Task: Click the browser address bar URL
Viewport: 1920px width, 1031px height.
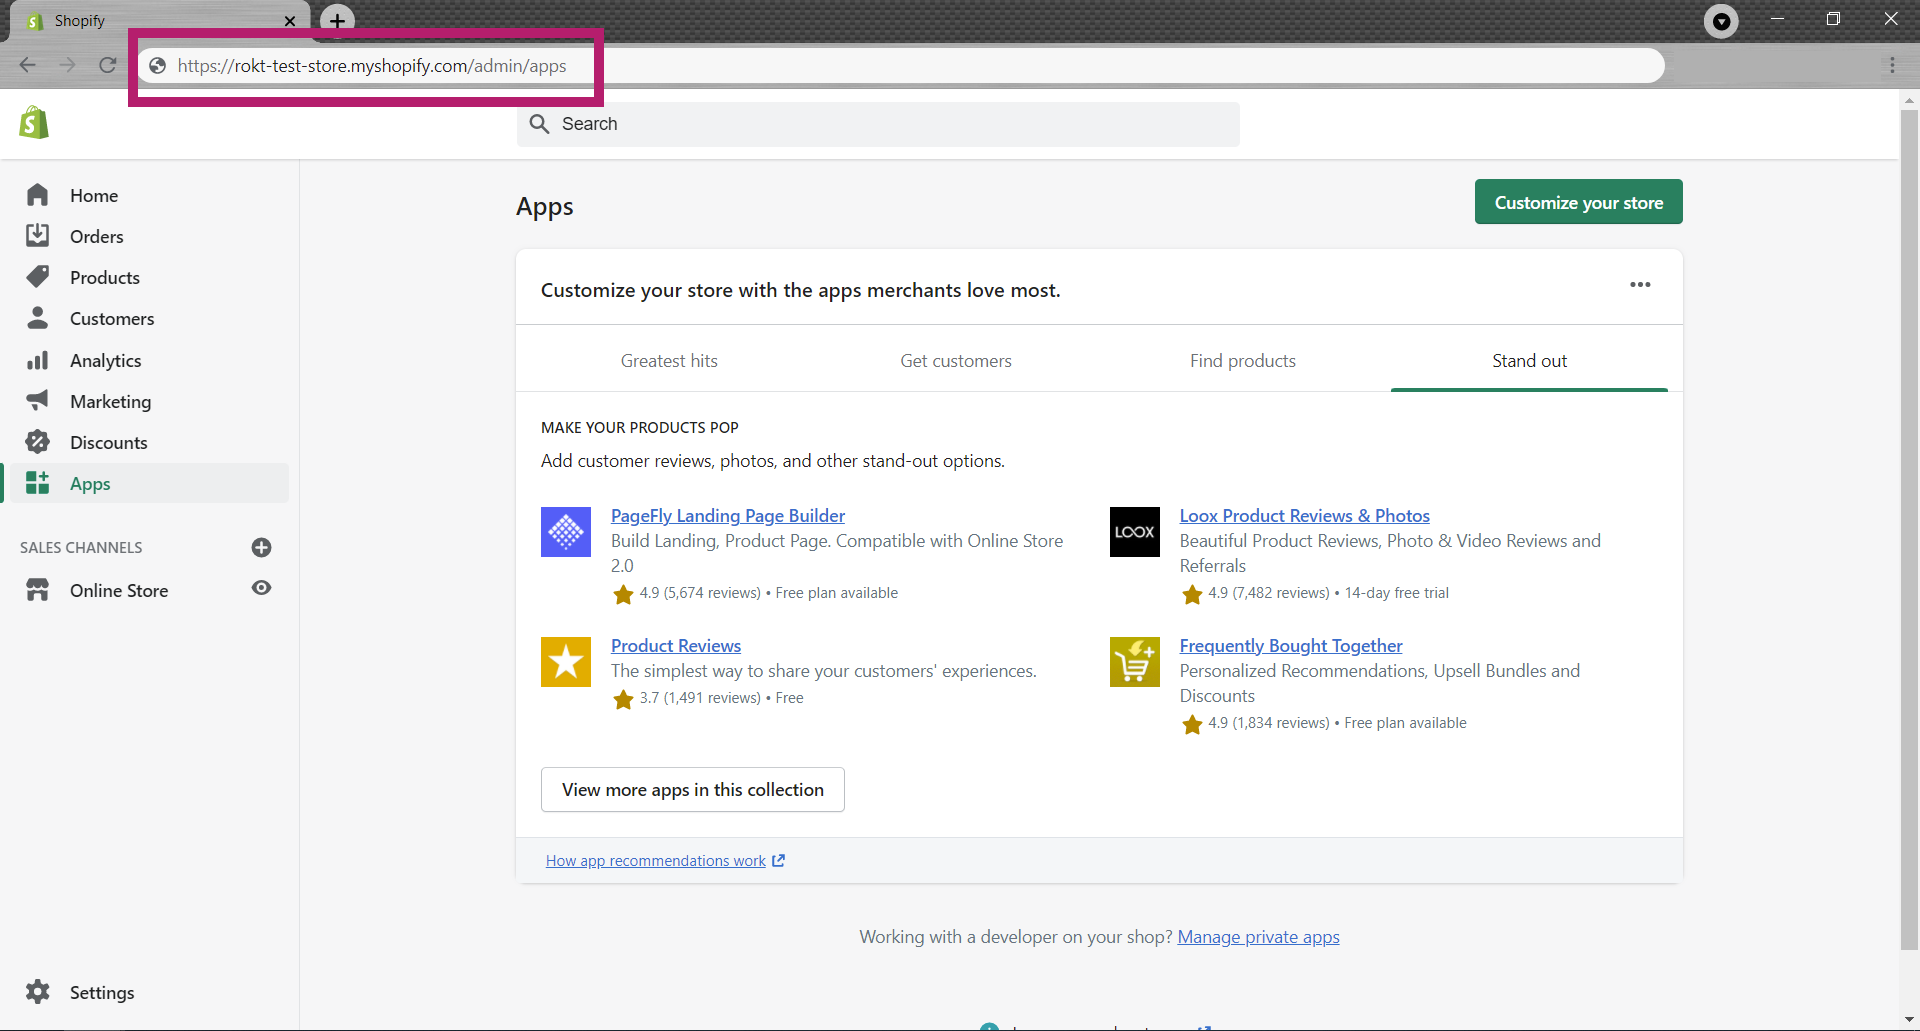Action: (372, 66)
